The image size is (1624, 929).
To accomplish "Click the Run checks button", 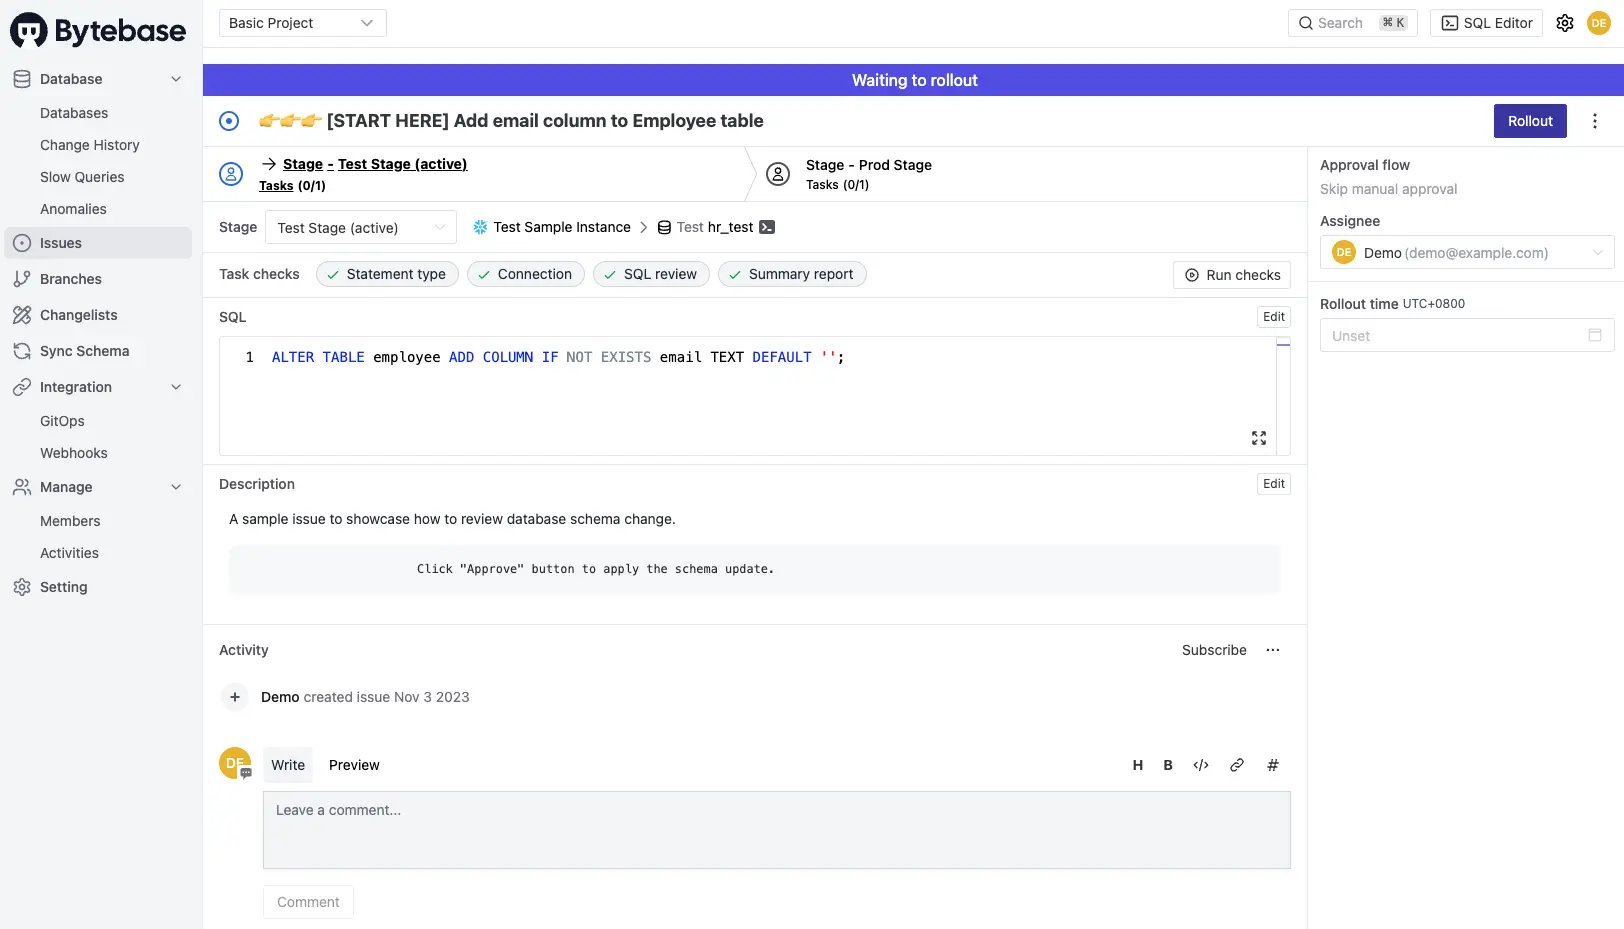I will pyautogui.click(x=1232, y=275).
